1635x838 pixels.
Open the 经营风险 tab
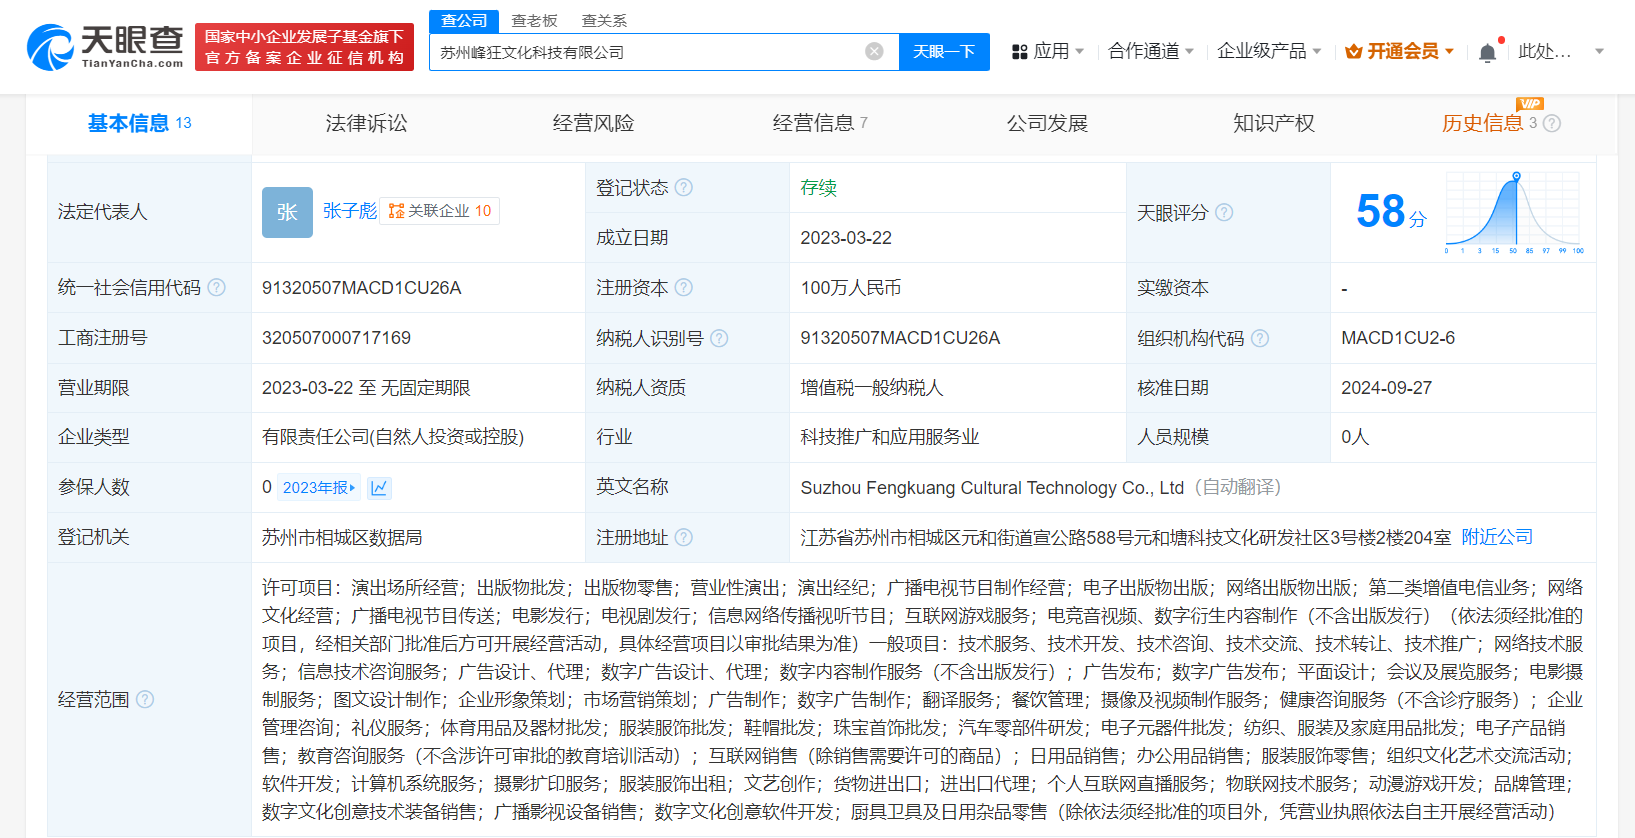click(x=593, y=123)
